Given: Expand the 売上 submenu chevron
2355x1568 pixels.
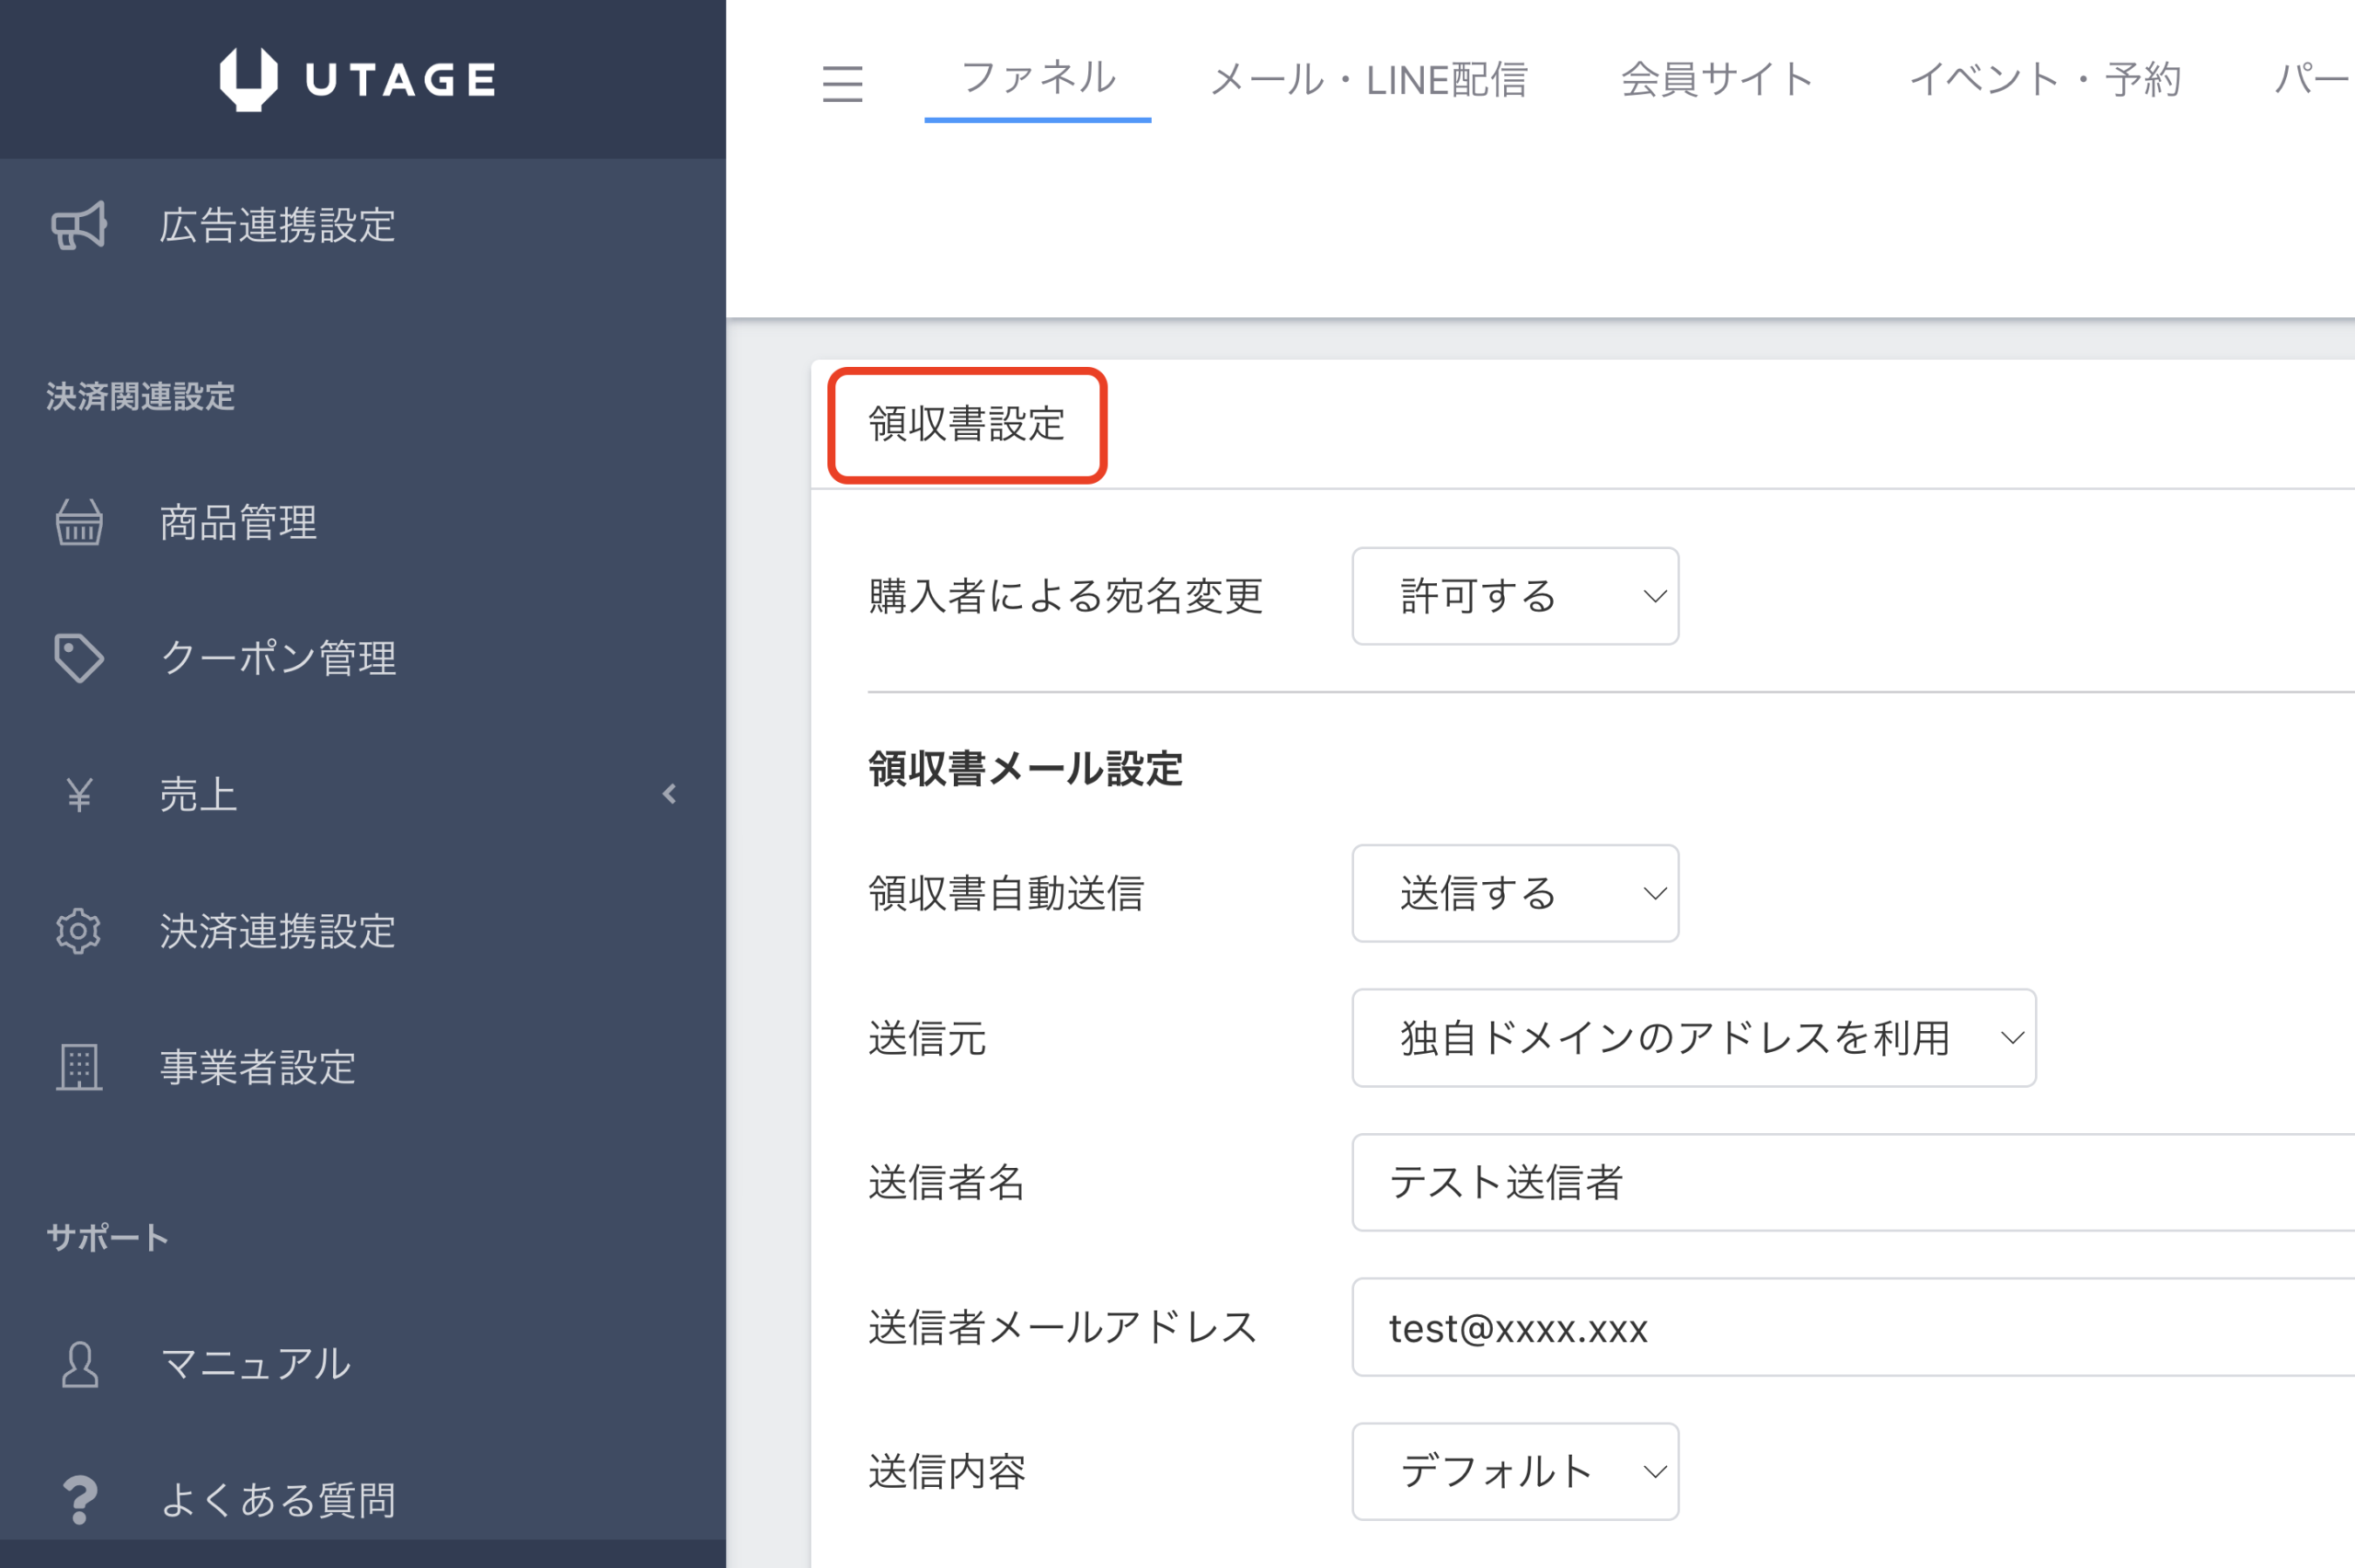Looking at the screenshot, I should click(669, 794).
